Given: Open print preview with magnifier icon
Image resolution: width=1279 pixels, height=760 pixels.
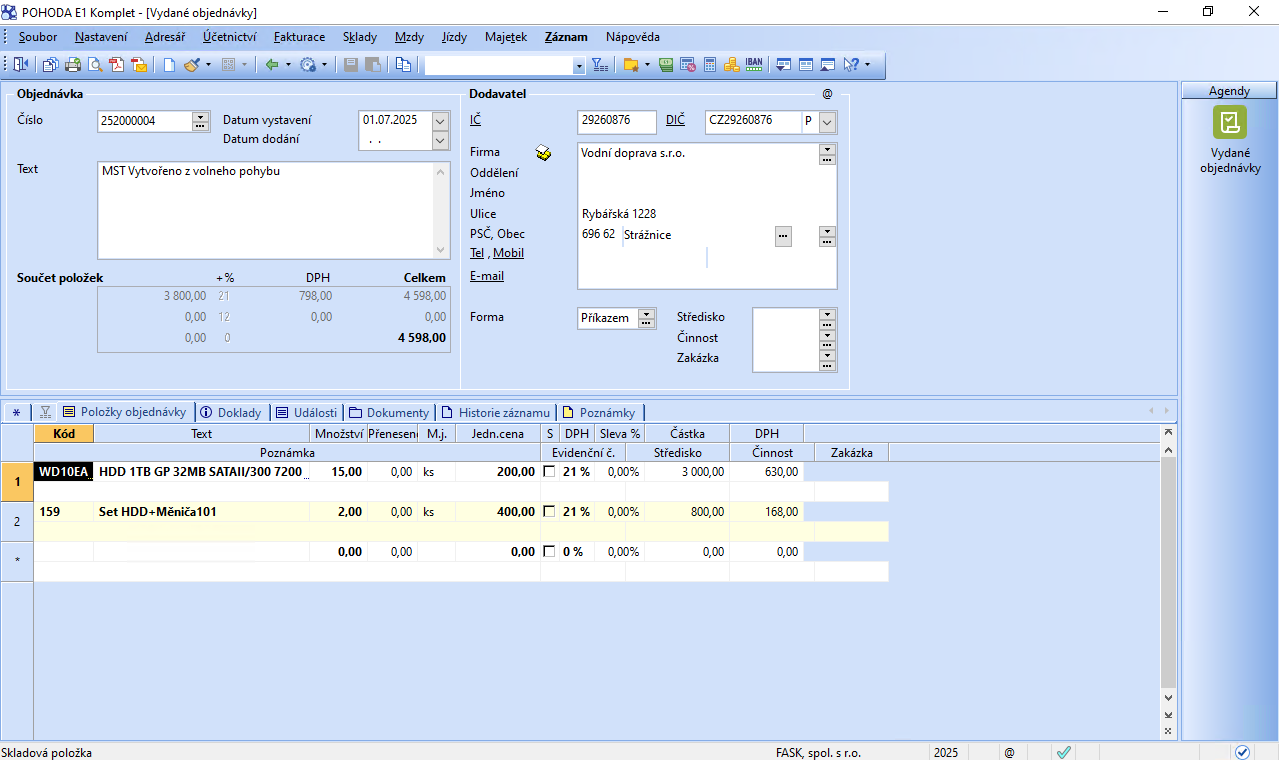Looking at the screenshot, I should 95,65.
